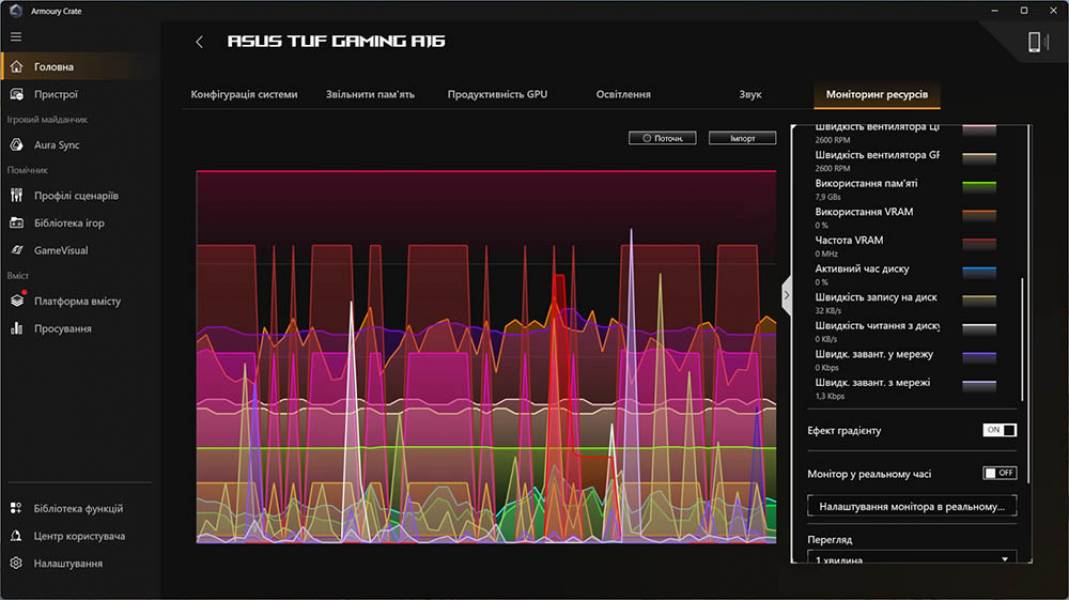Open the Звук tab
1069x600 pixels.
[750, 94]
